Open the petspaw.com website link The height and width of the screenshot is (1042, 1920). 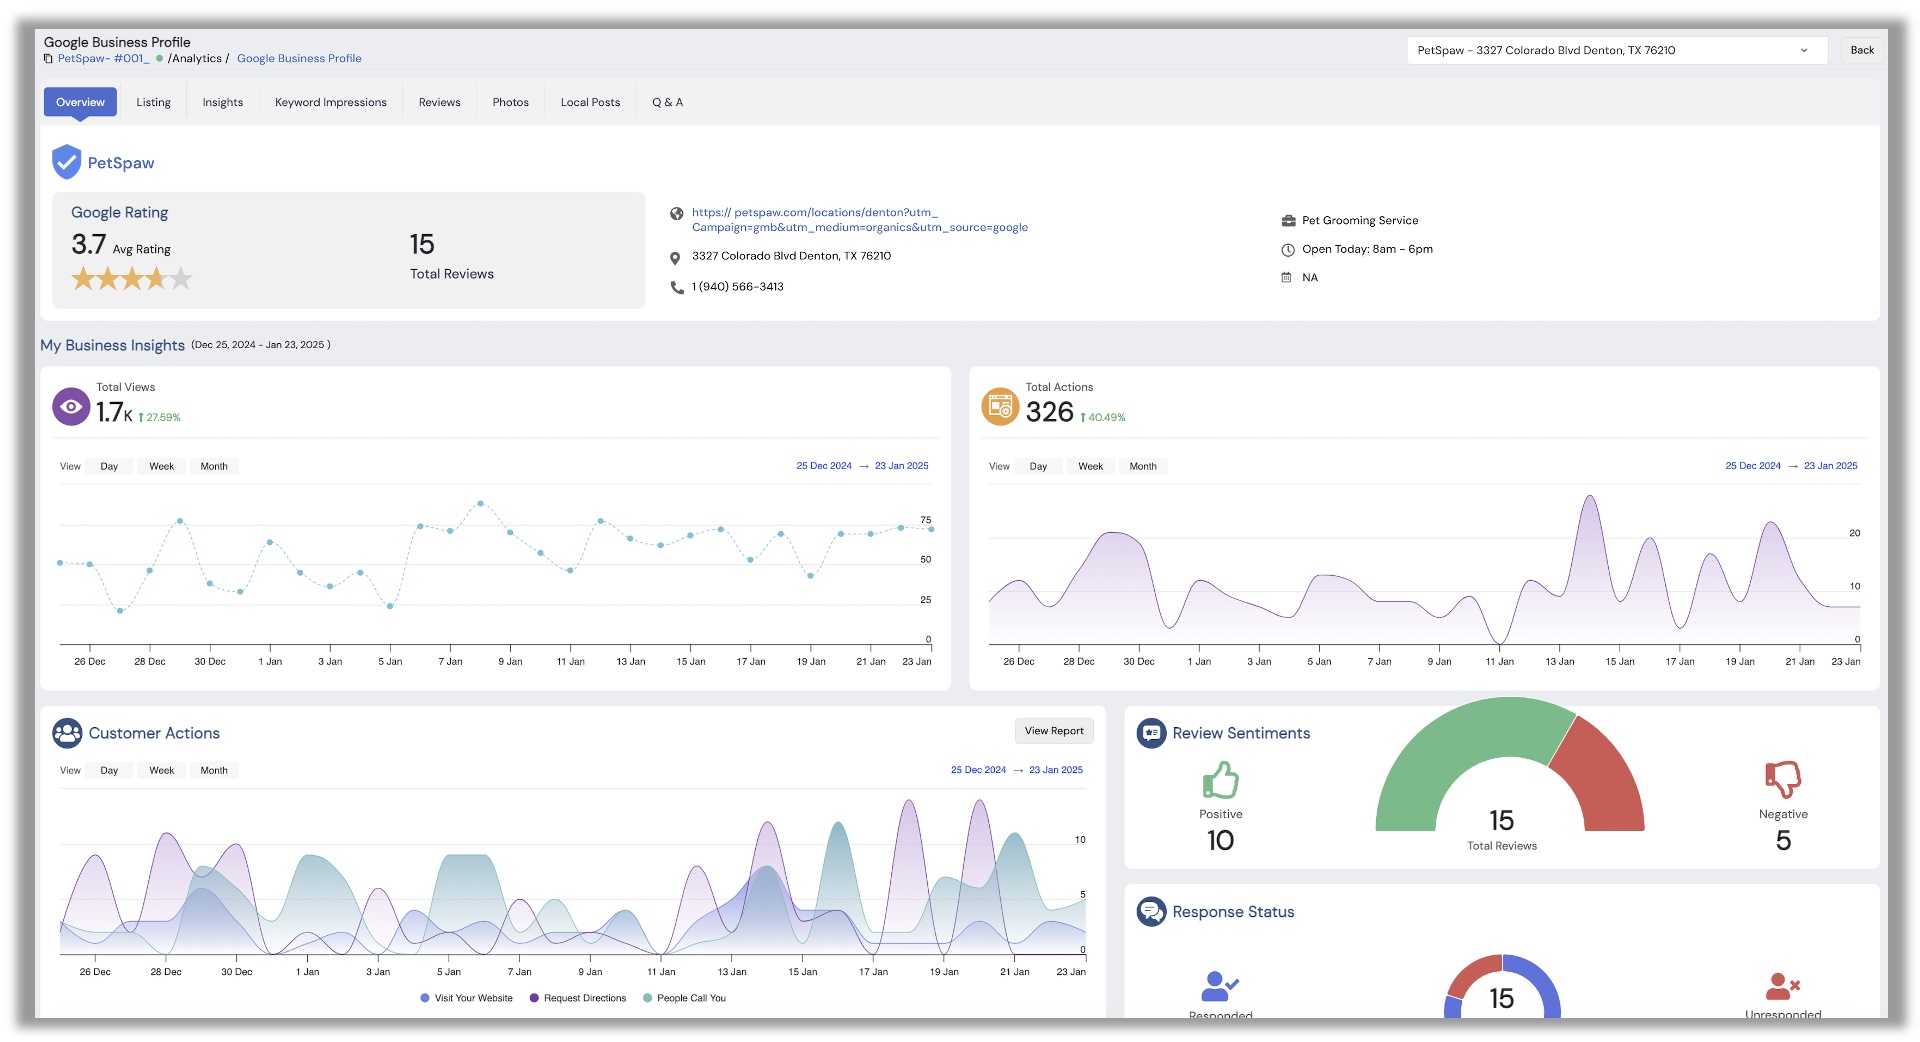point(860,220)
